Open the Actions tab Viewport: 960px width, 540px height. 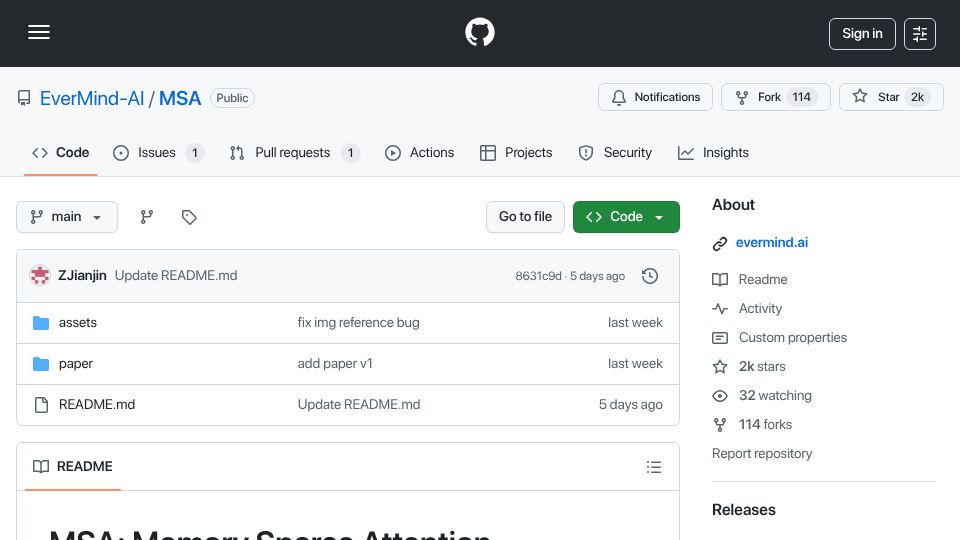click(x=419, y=152)
